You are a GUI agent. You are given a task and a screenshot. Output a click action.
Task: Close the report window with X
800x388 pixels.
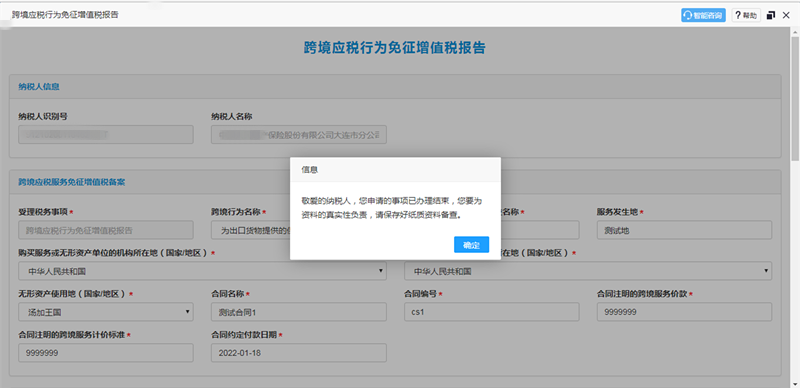point(786,15)
